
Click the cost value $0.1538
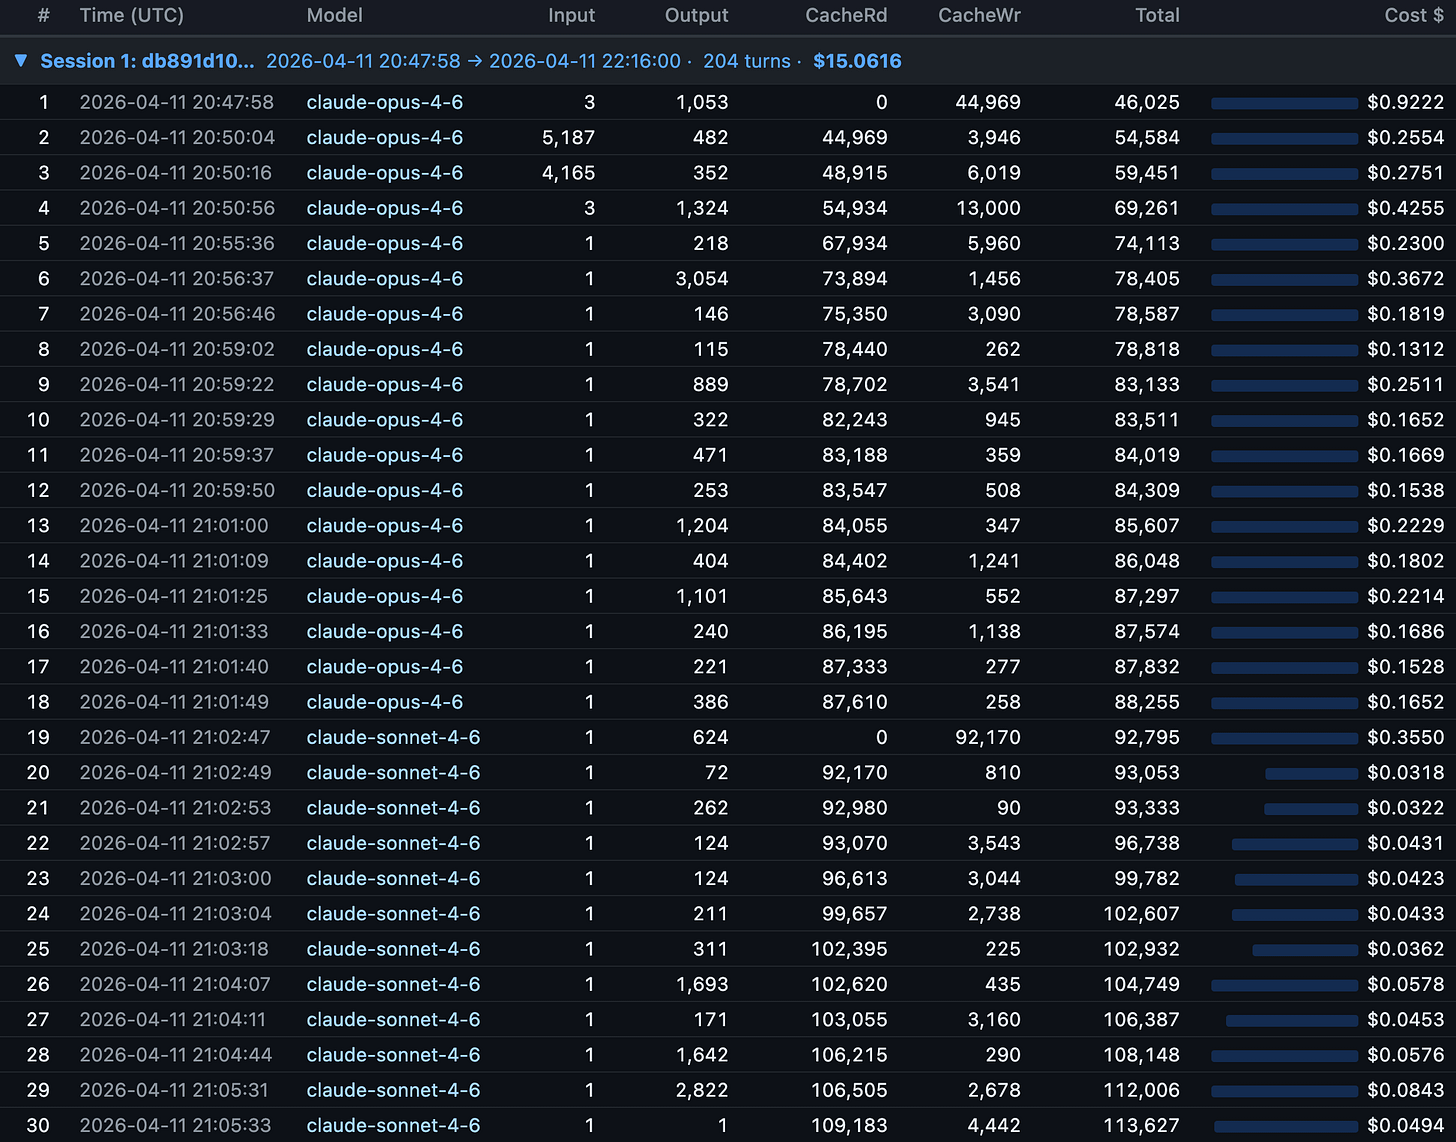coord(1405,490)
